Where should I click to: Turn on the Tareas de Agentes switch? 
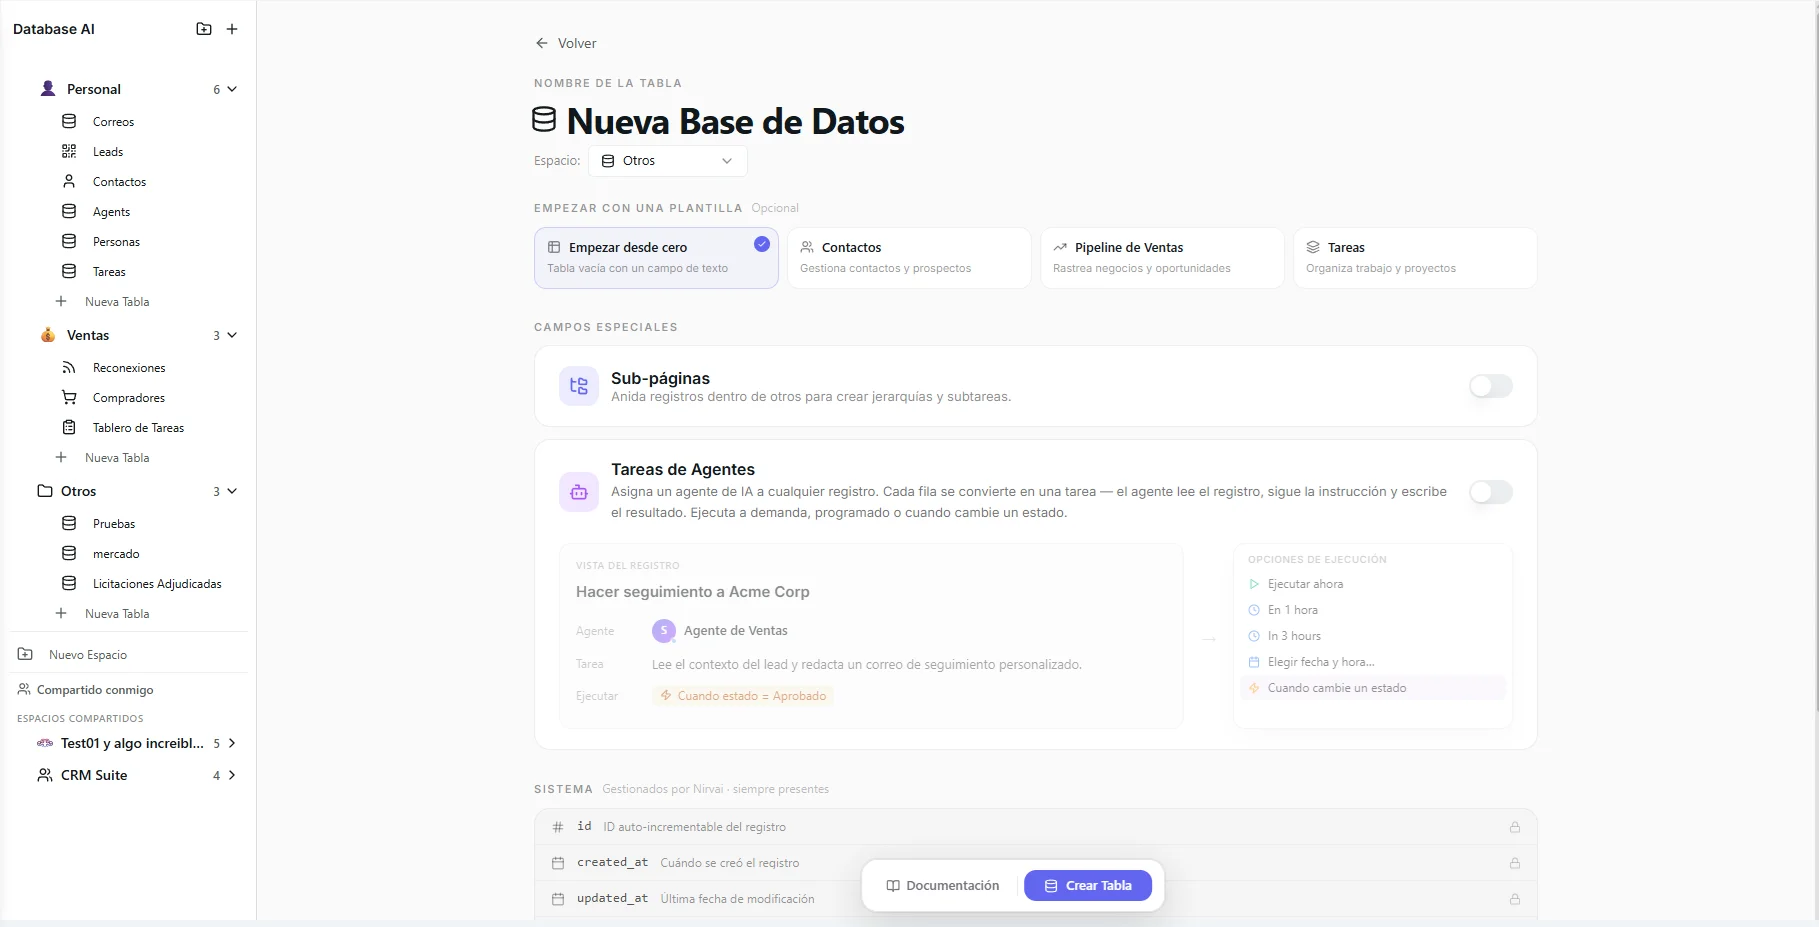[1491, 492]
